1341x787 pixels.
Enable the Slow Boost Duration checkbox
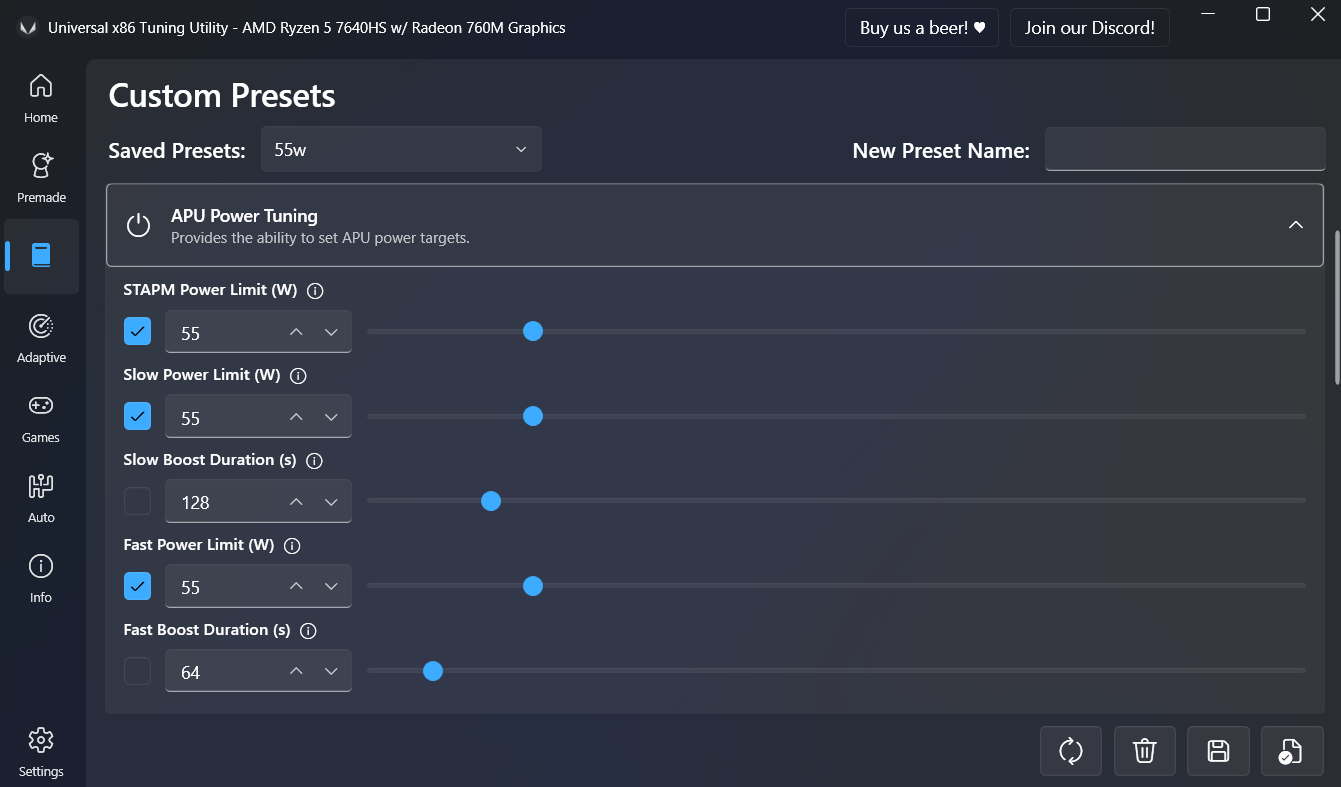pyautogui.click(x=137, y=501)
